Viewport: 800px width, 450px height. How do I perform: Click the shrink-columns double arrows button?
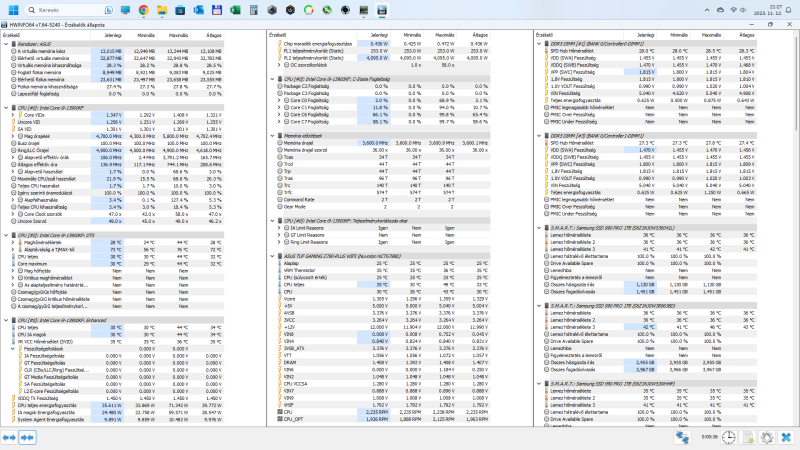pos(28,438)
